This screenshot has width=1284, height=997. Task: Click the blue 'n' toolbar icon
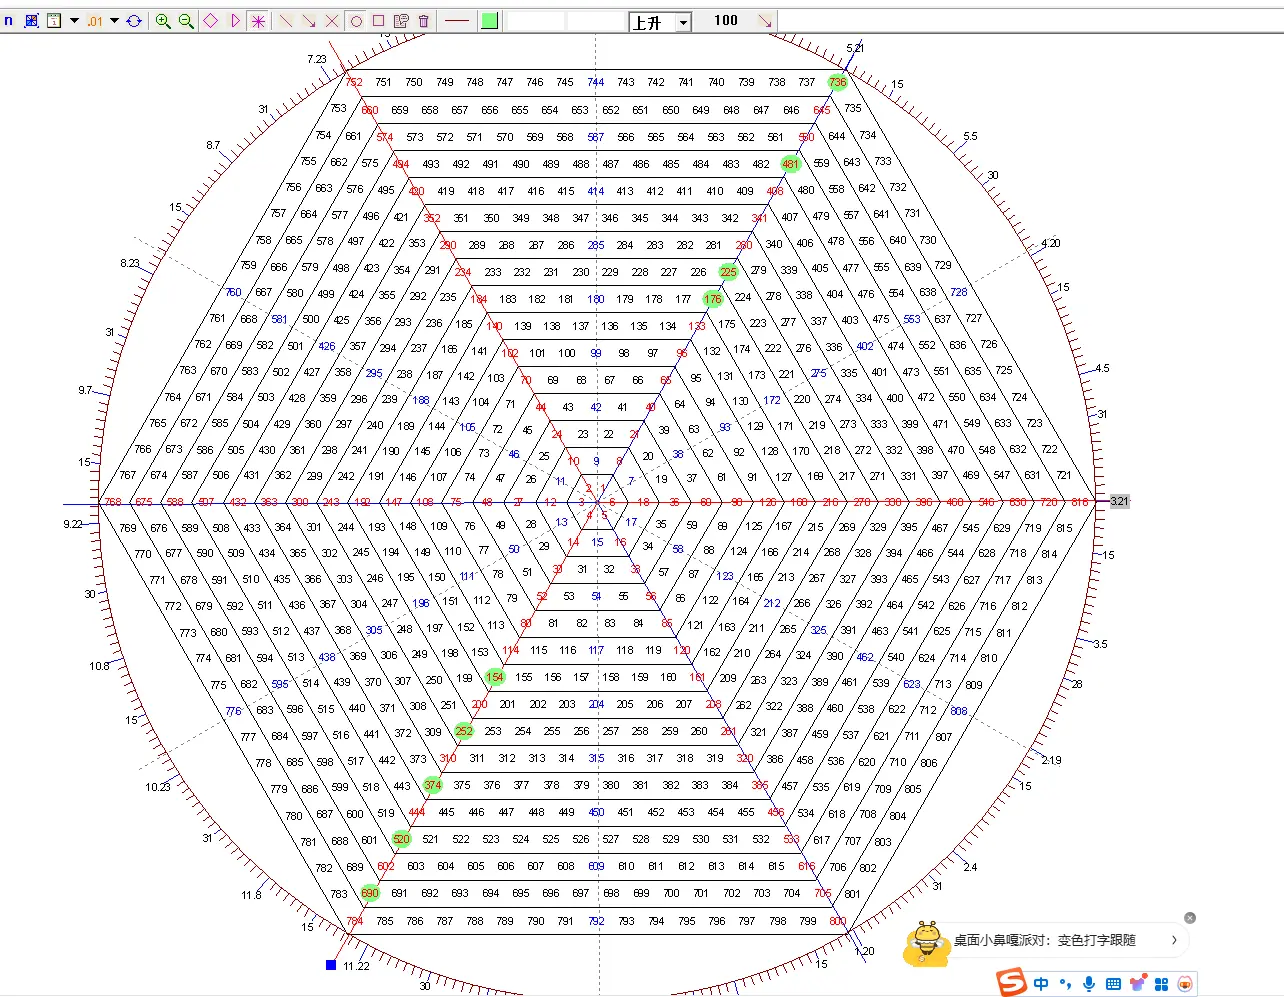[9, 20]
